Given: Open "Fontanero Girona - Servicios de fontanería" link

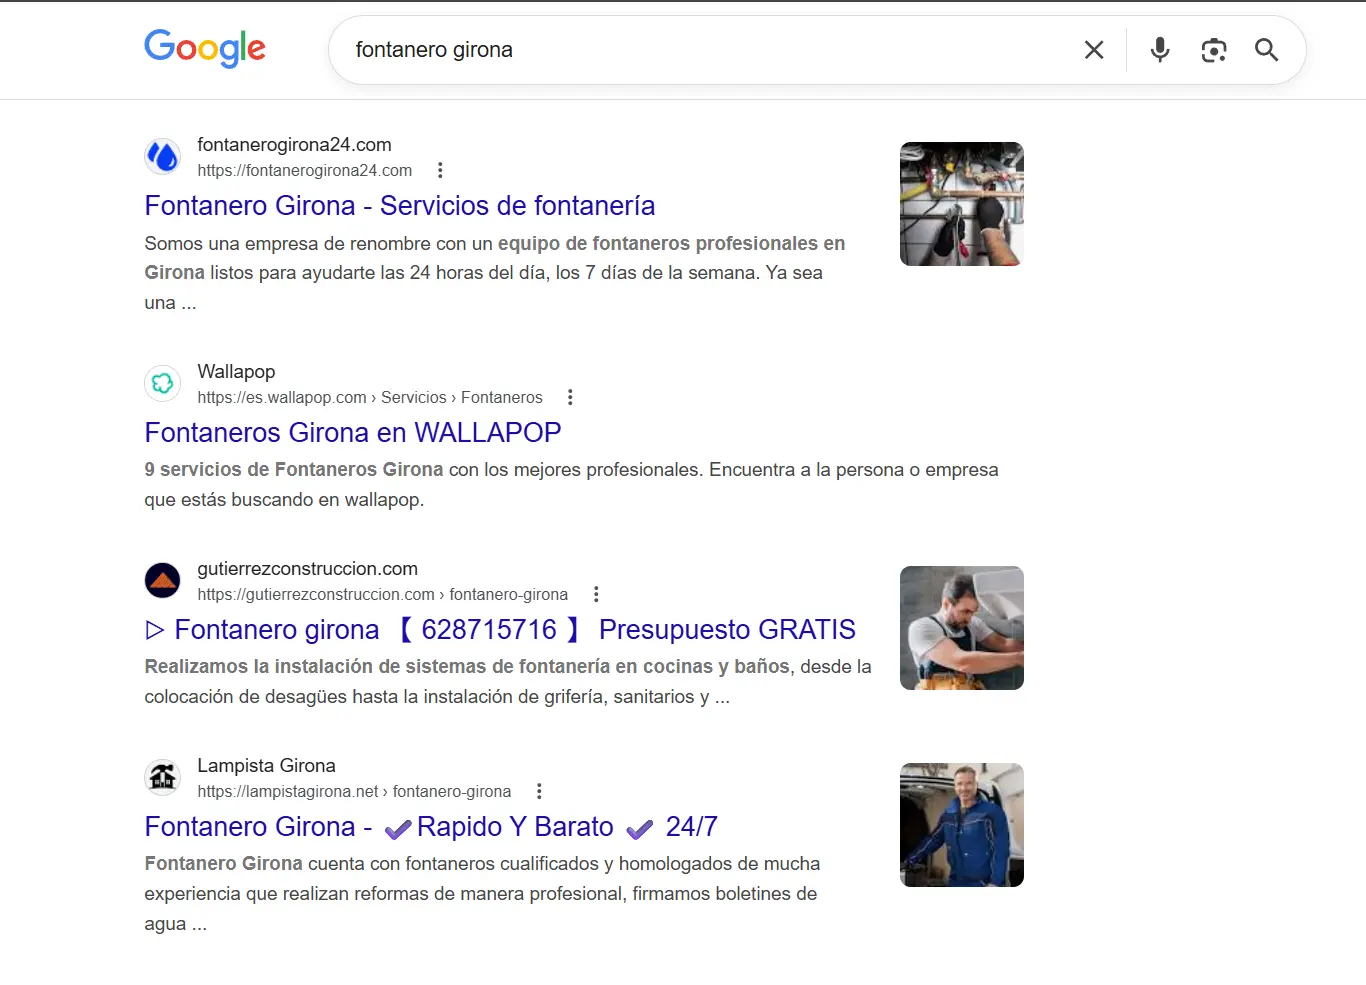Looking at the screenshot, I should [x=400, y=206].
